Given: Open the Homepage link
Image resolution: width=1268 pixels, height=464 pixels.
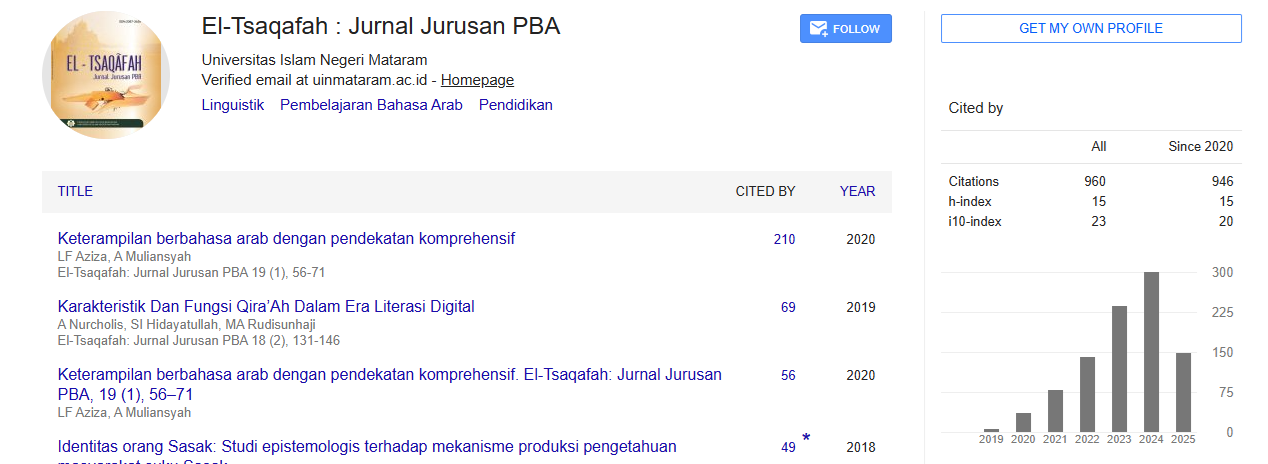Looking at the screenshot, I should (477, 80).
